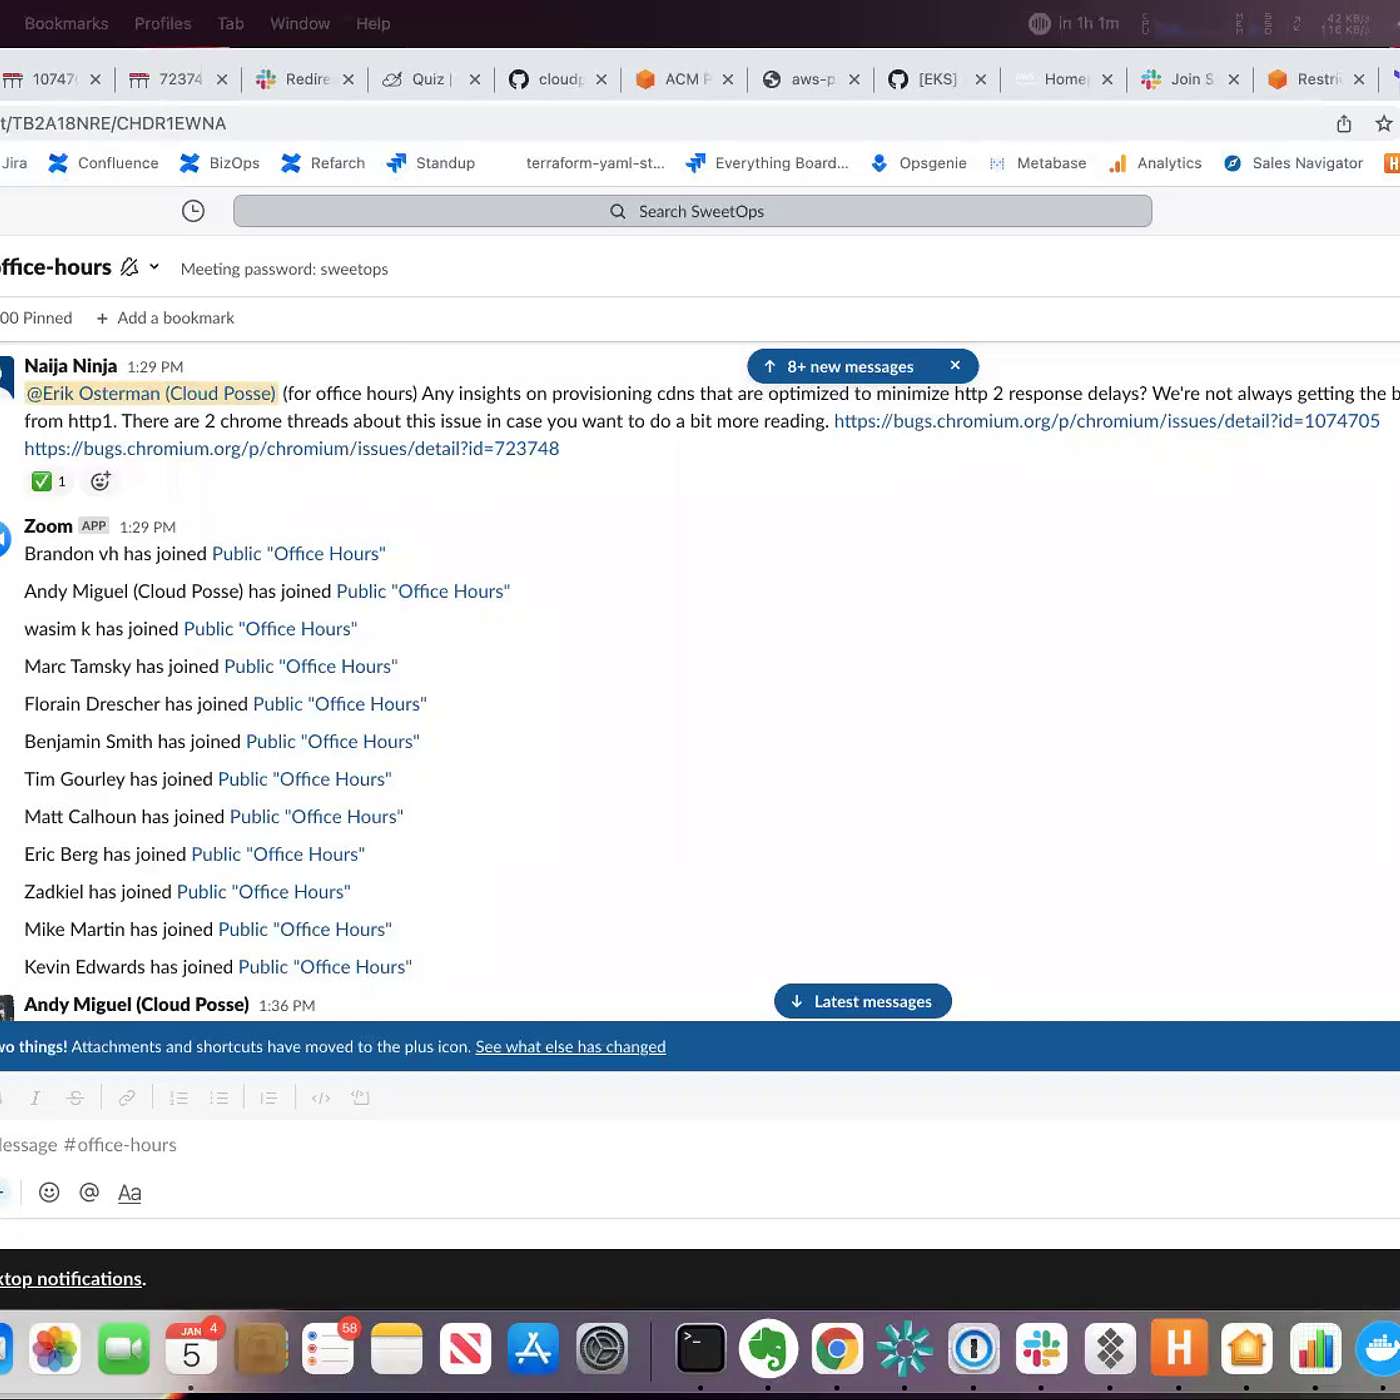Toggle strikethrough formatting
The height and width of the screenshot is (1400, 1400).
tap(75, 1098)
